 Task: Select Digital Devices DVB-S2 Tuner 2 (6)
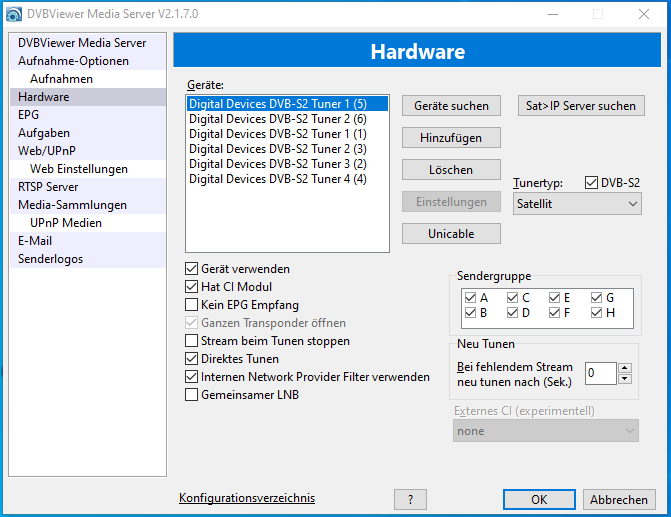point(287,119)
